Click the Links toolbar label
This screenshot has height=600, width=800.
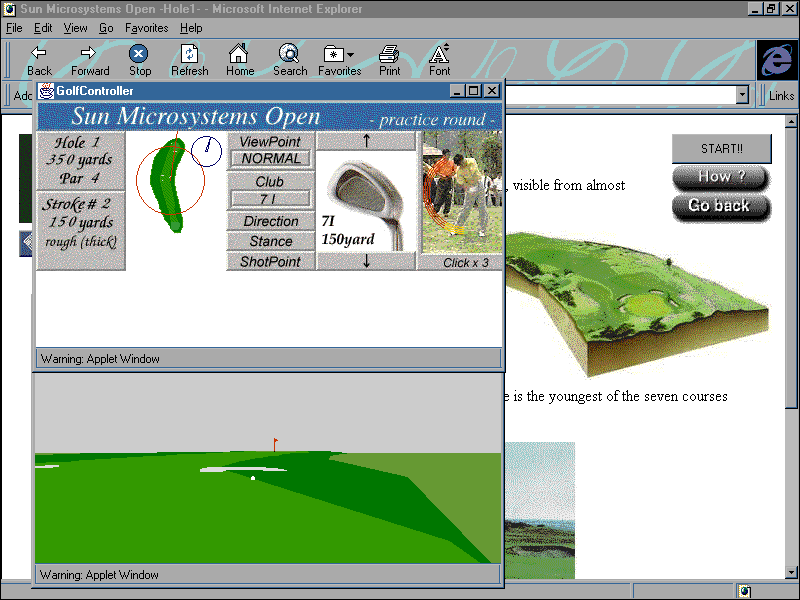click(781, 96)
